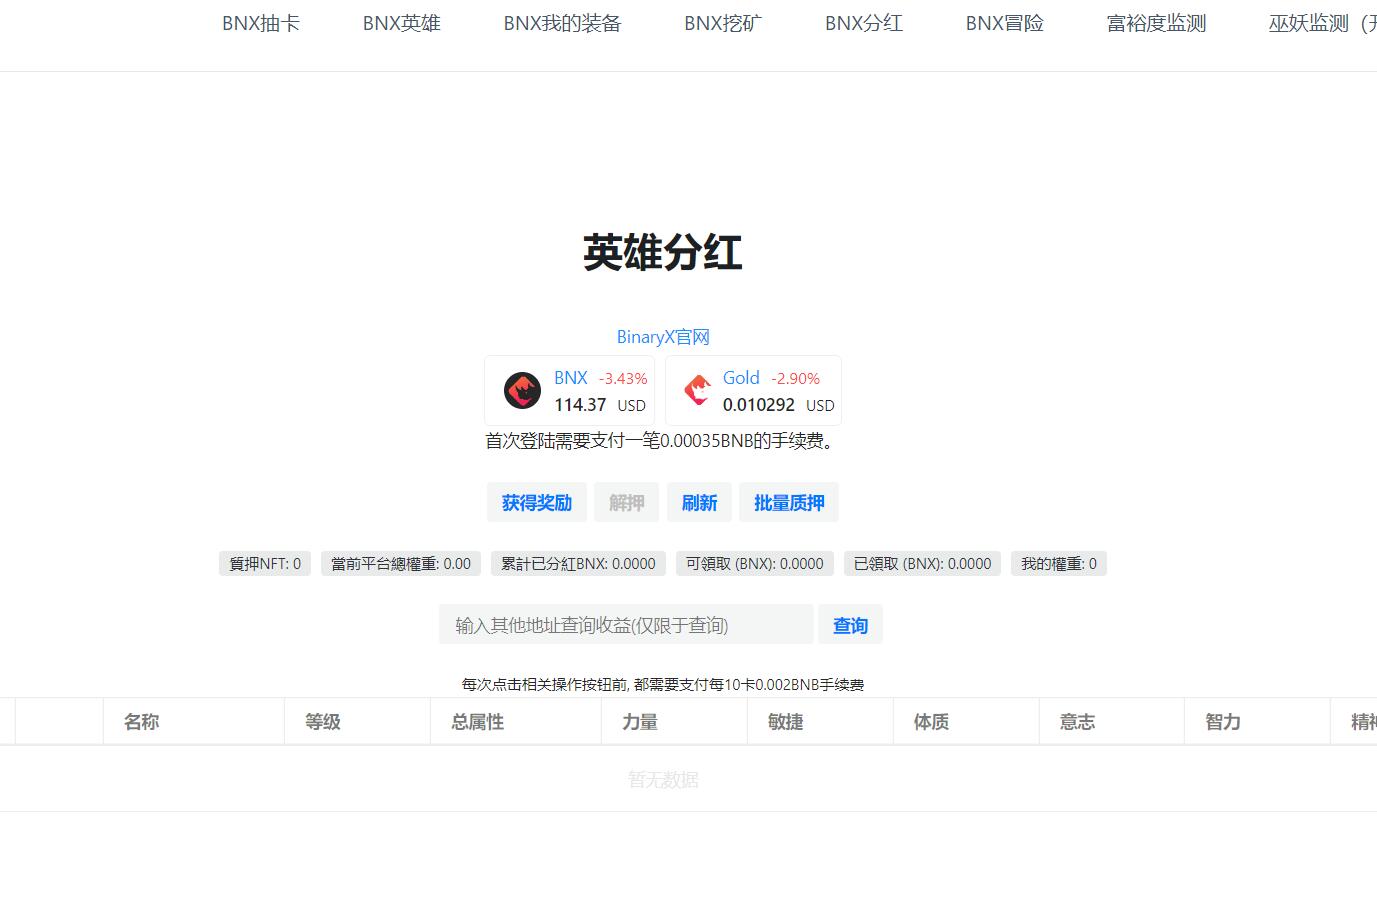
Task: Open the BNX抽卡 page
Action: pyautogui.click(x=261, y=23)
